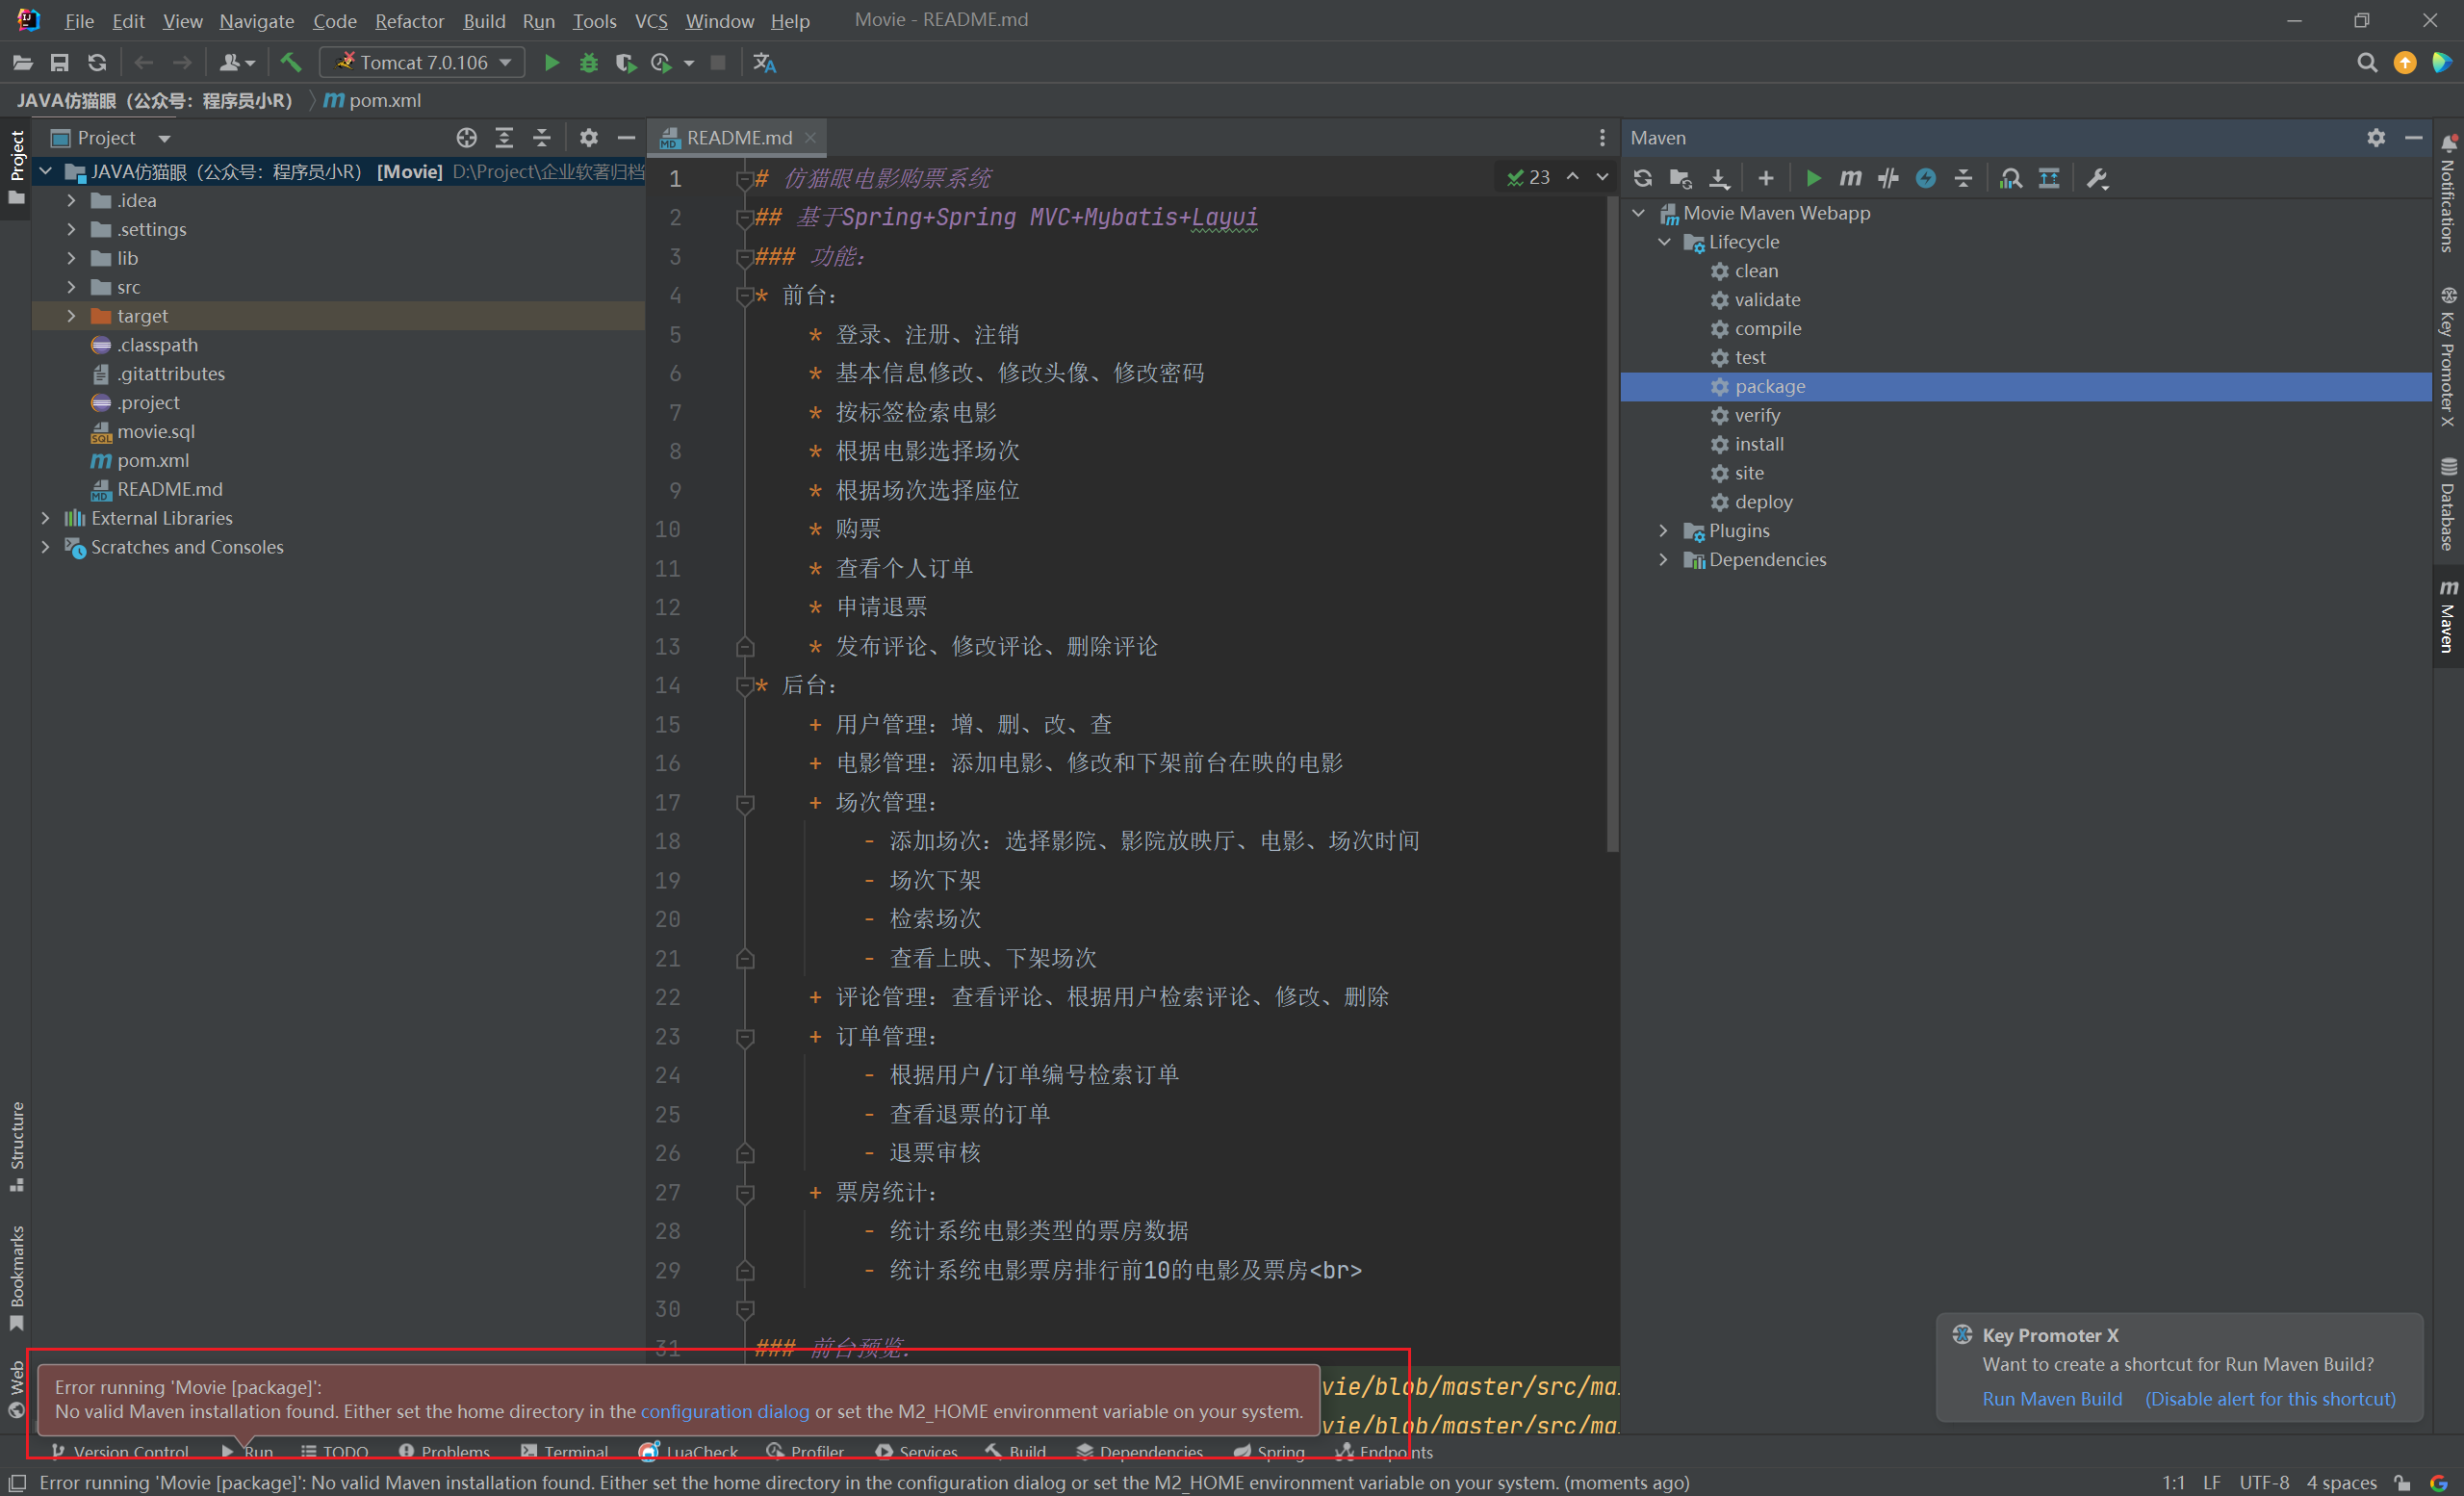
Task: Open the VCS menu
Action: coord(651,21)
